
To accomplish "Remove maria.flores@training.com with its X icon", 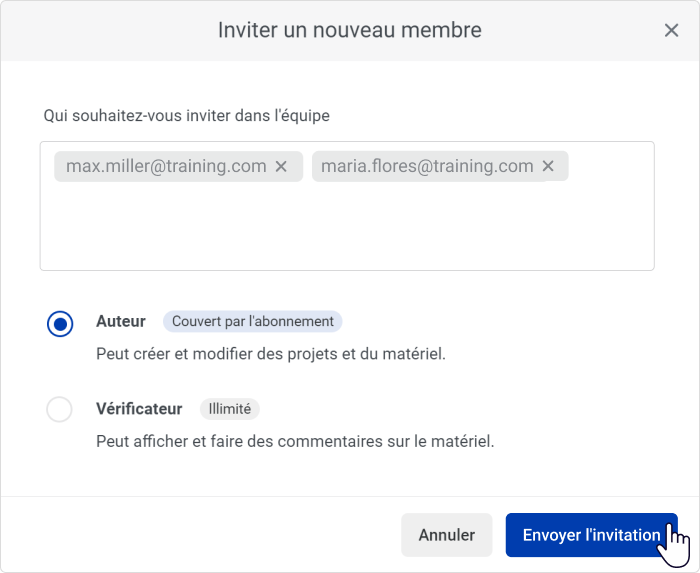I will point(548,166).
